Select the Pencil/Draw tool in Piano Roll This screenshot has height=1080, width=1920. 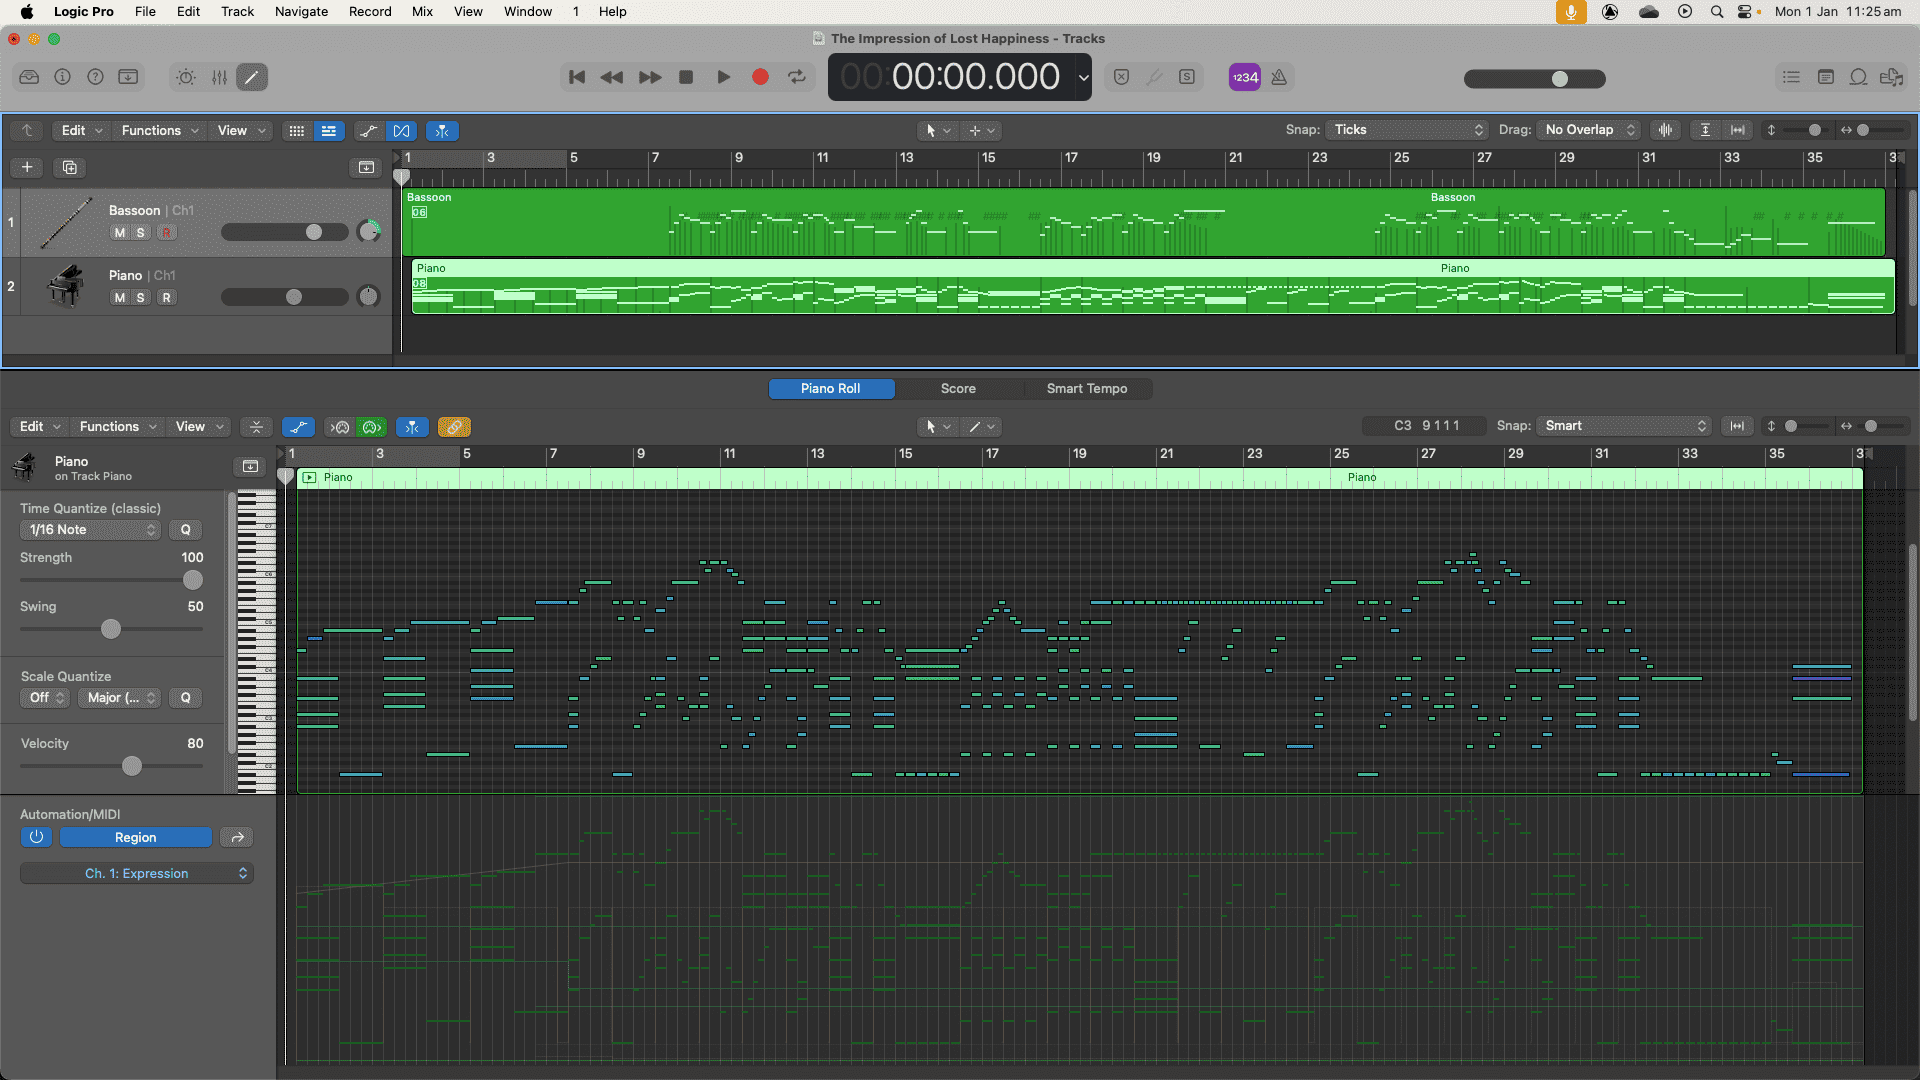[971, 426]
